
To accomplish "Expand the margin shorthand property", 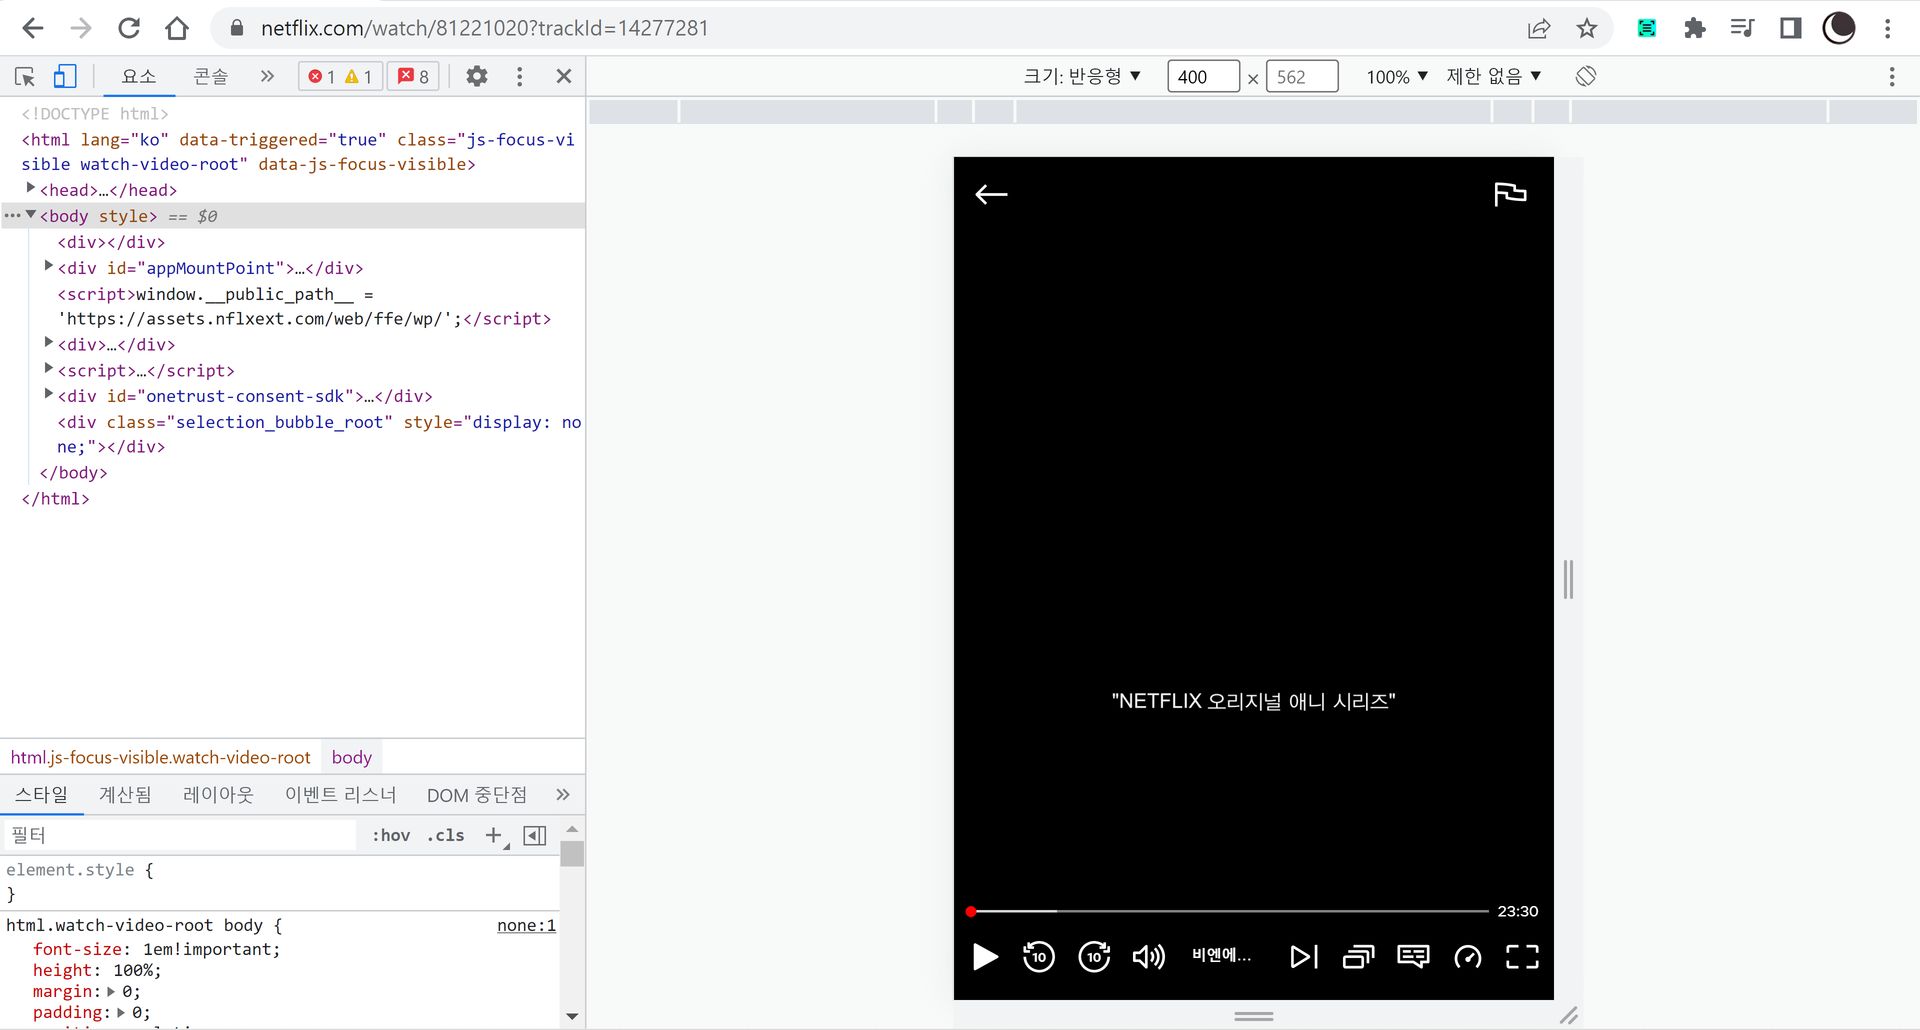I will [111, 992].
